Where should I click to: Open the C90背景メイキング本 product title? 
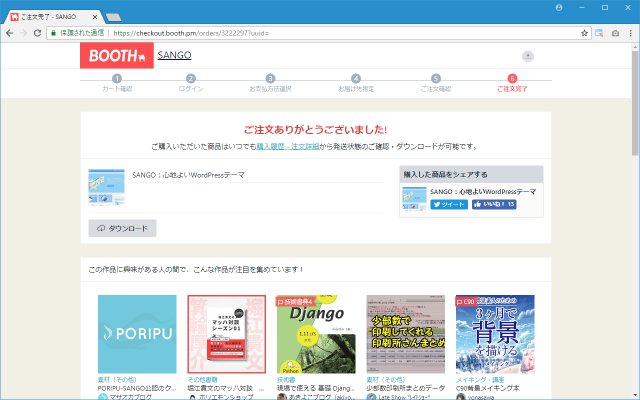pos(488,388)
